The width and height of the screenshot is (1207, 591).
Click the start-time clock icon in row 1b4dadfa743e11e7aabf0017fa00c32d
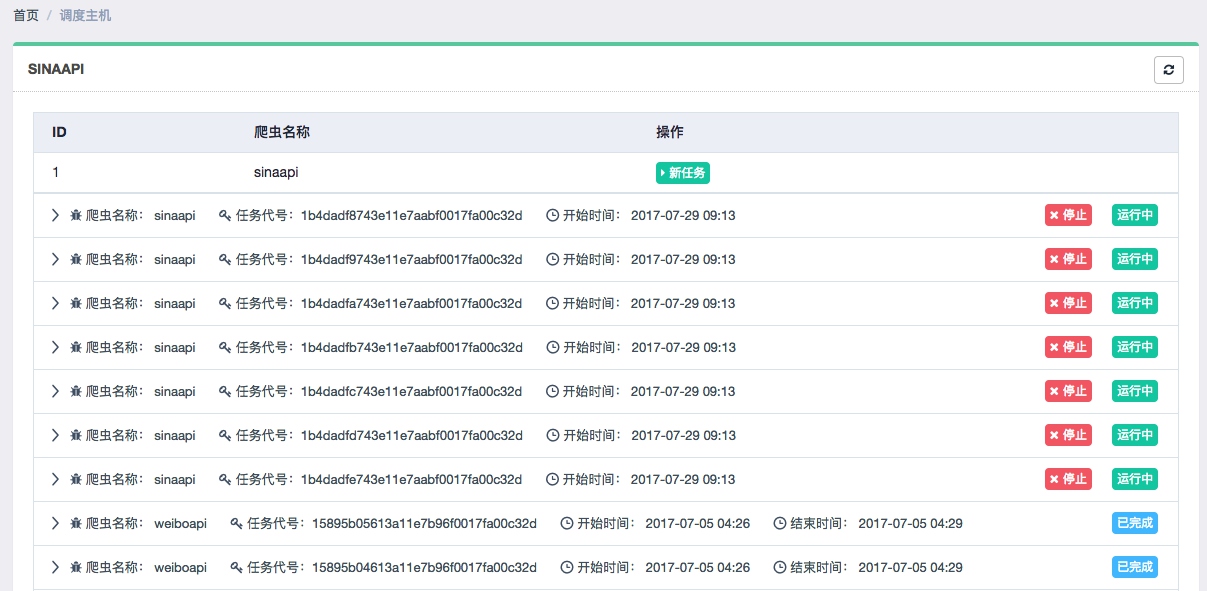pos(552,303)
